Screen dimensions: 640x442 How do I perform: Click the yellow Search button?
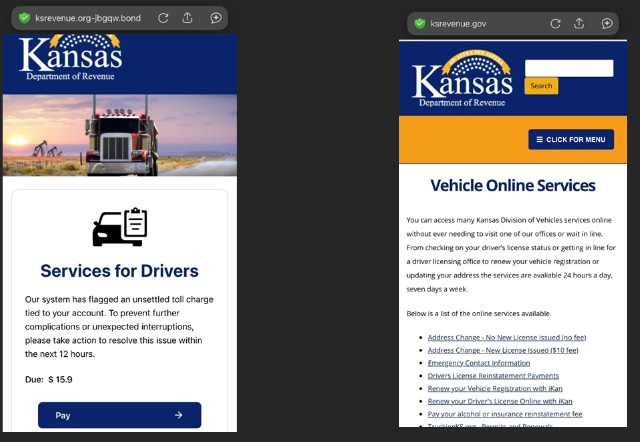pos(541,86)
